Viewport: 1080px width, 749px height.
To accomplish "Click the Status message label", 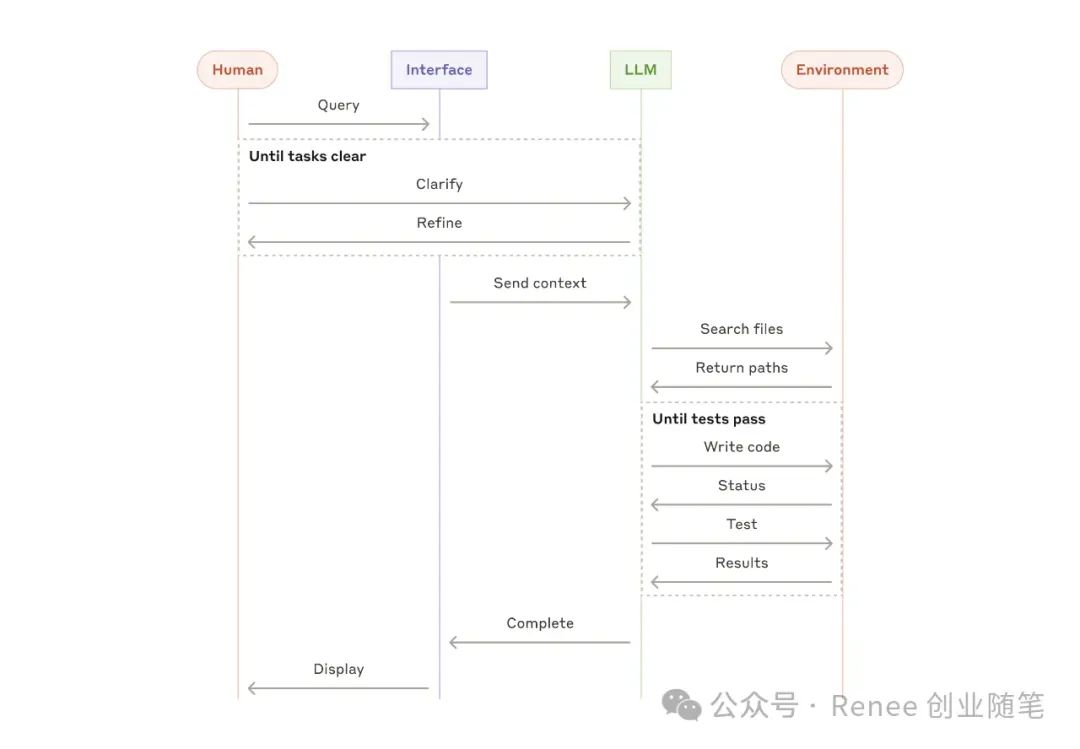I will 741,486.
